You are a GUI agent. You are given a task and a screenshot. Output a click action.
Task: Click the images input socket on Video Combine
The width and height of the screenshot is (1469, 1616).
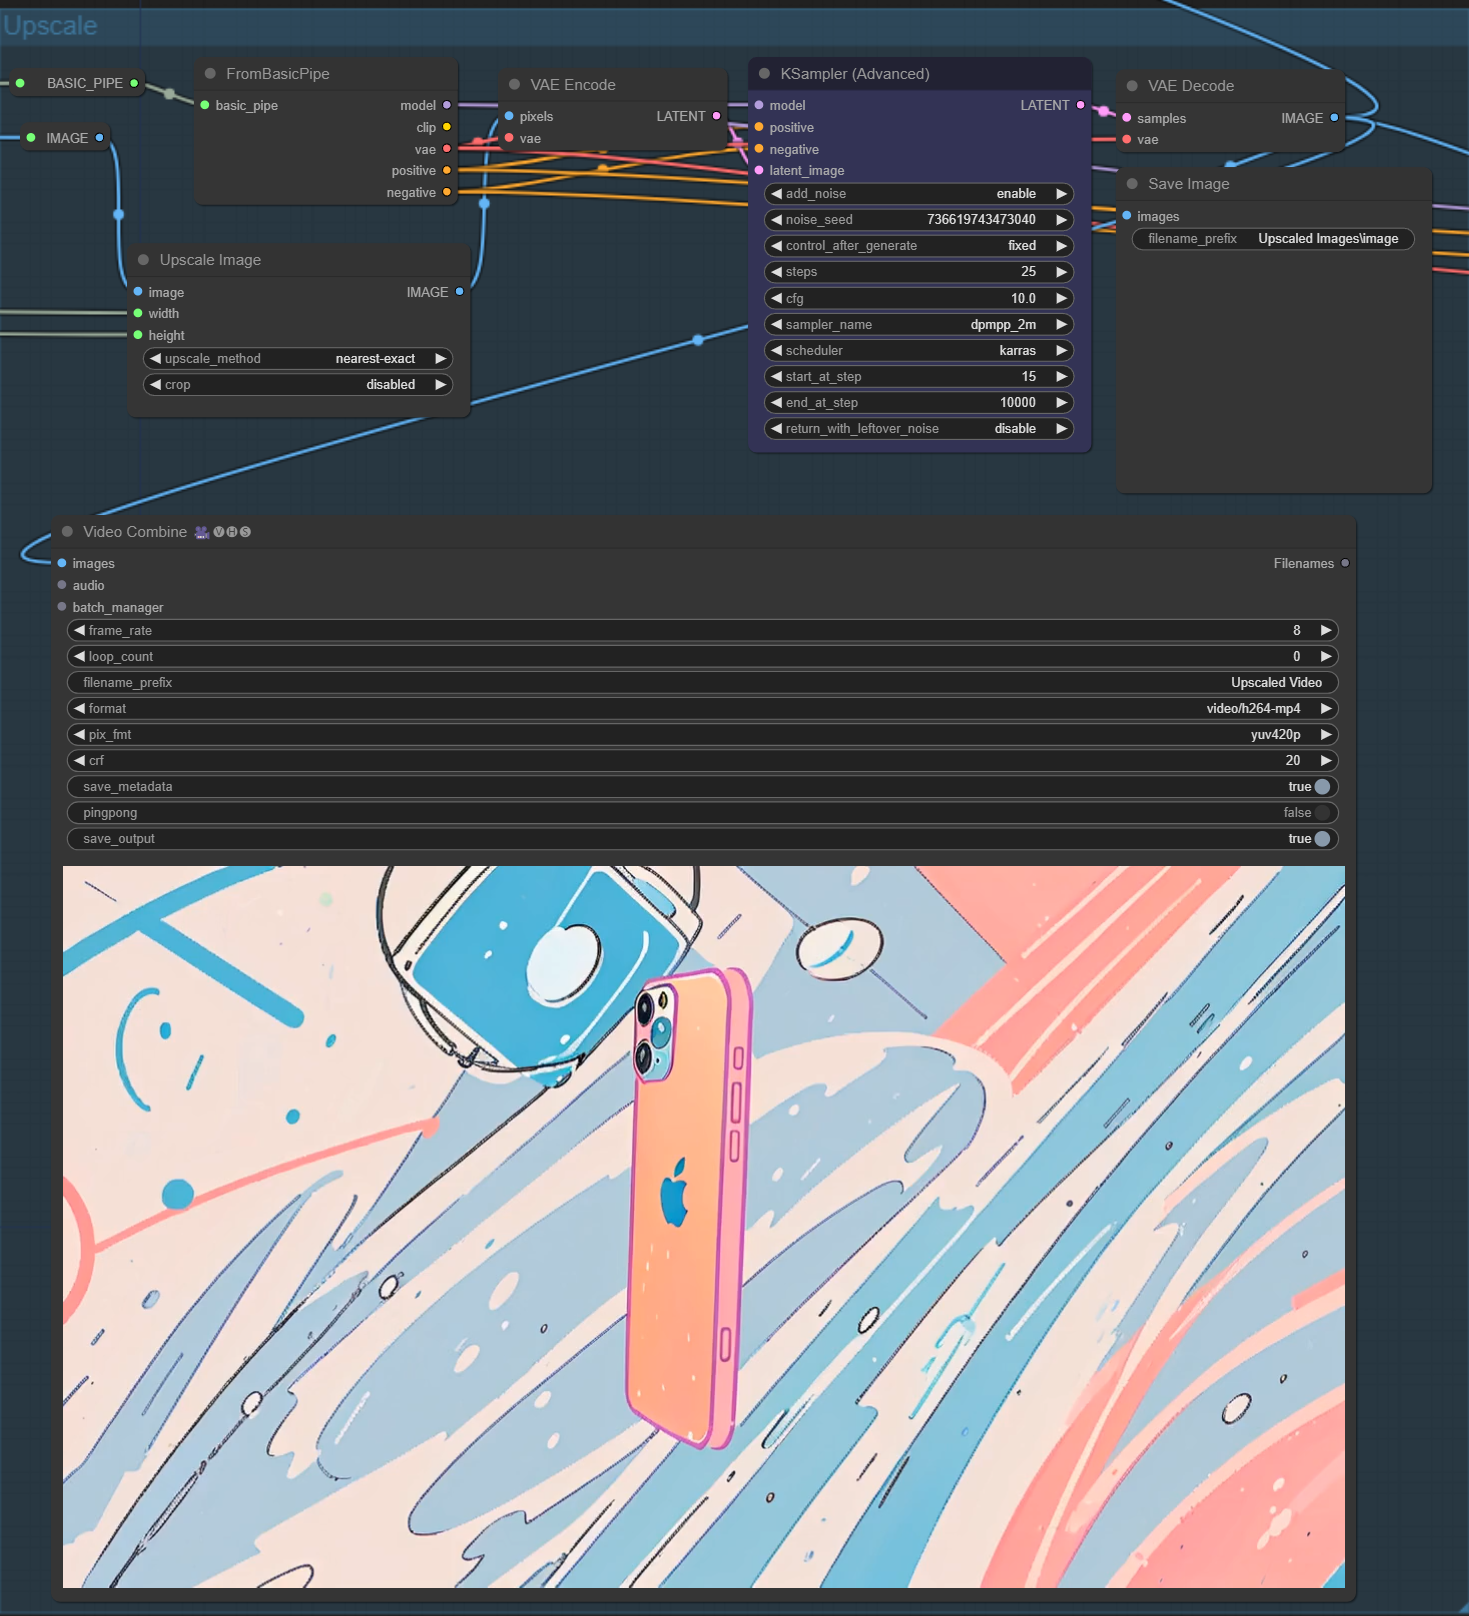click(62, 563)
